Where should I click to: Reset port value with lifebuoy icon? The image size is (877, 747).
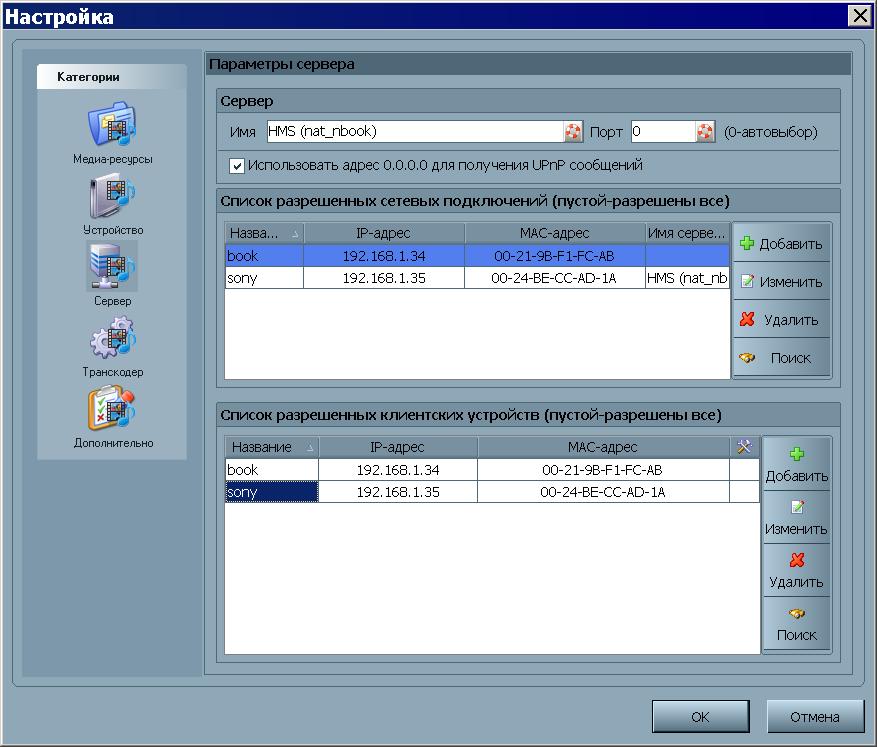(x=705, y=132)
